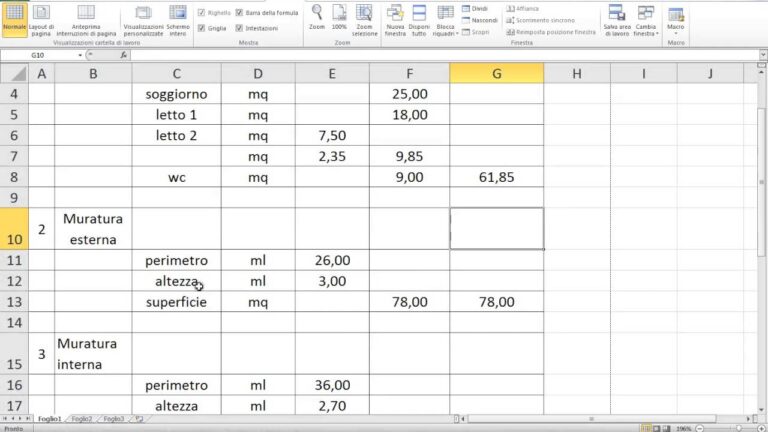Click the insert new sheet tab icon

click(x=140, y=419)
